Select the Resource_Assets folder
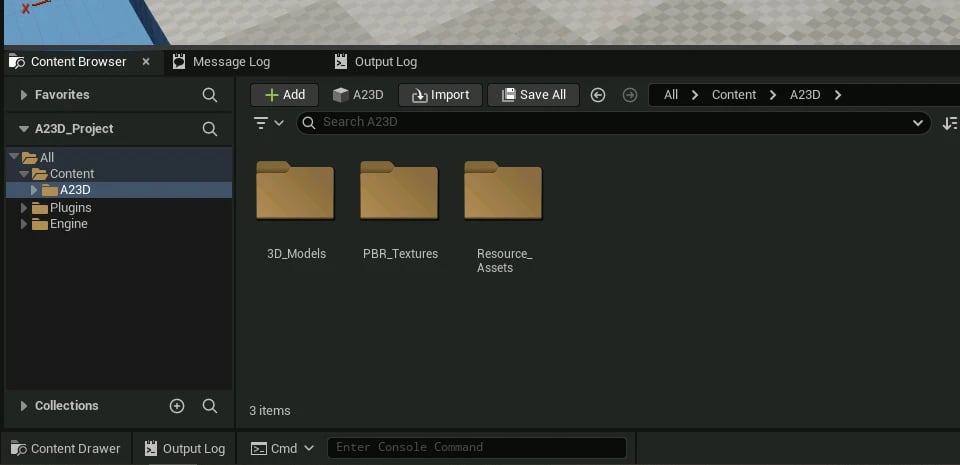 click(504, 217)
